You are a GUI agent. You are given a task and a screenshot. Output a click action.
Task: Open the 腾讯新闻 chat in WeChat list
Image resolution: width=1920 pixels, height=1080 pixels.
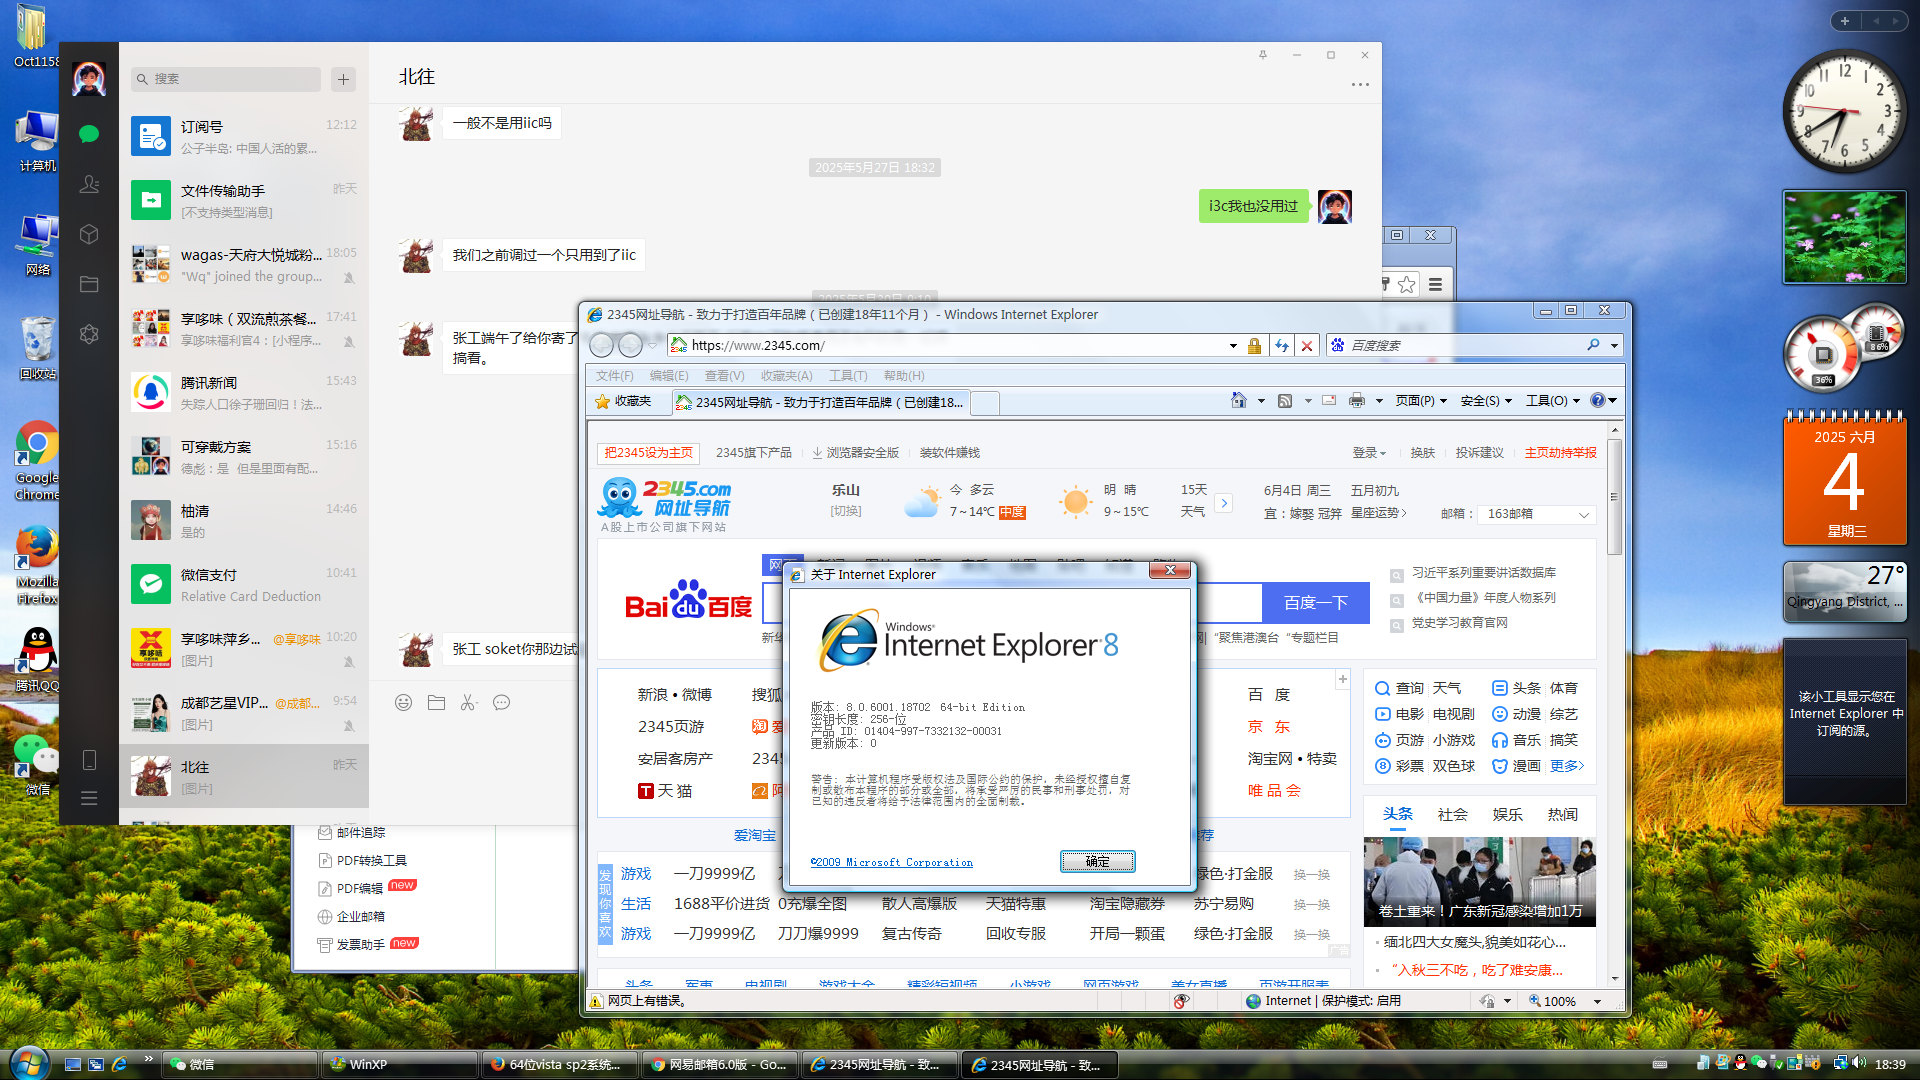(244, 392)
